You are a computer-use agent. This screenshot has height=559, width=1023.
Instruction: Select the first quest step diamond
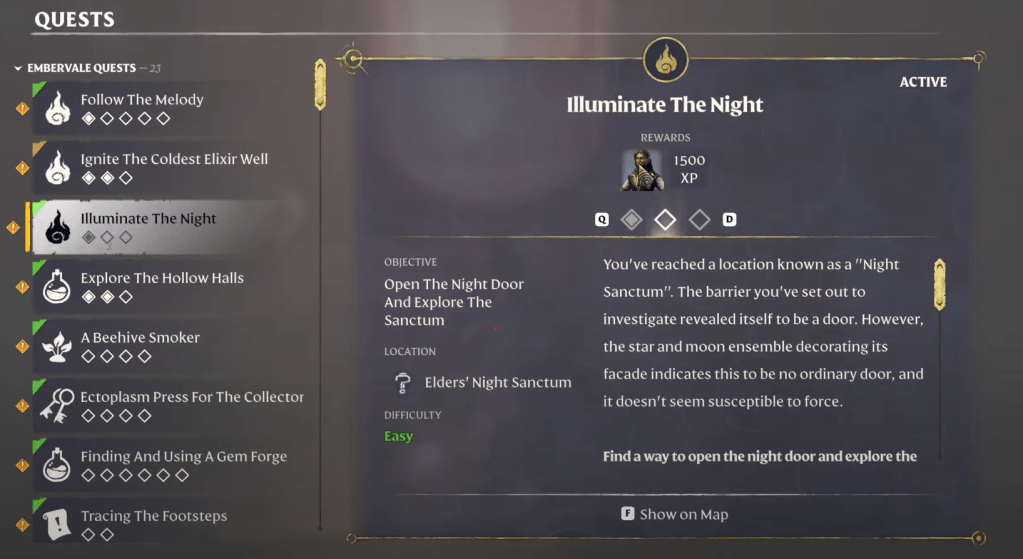(631, 220)
